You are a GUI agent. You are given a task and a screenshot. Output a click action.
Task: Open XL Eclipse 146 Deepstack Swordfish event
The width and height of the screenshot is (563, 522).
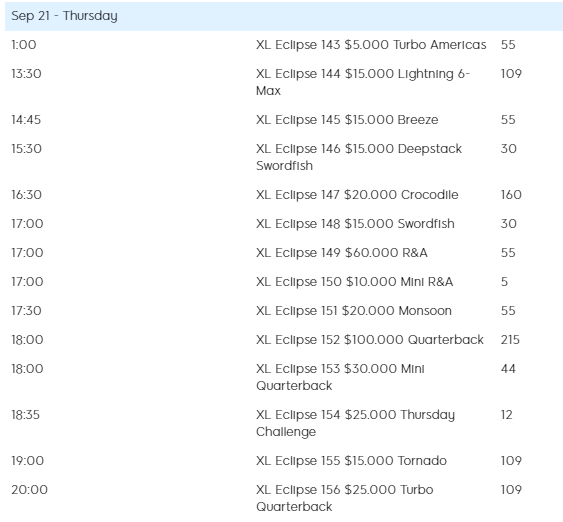pyautogui.click(x=359, y=157)
